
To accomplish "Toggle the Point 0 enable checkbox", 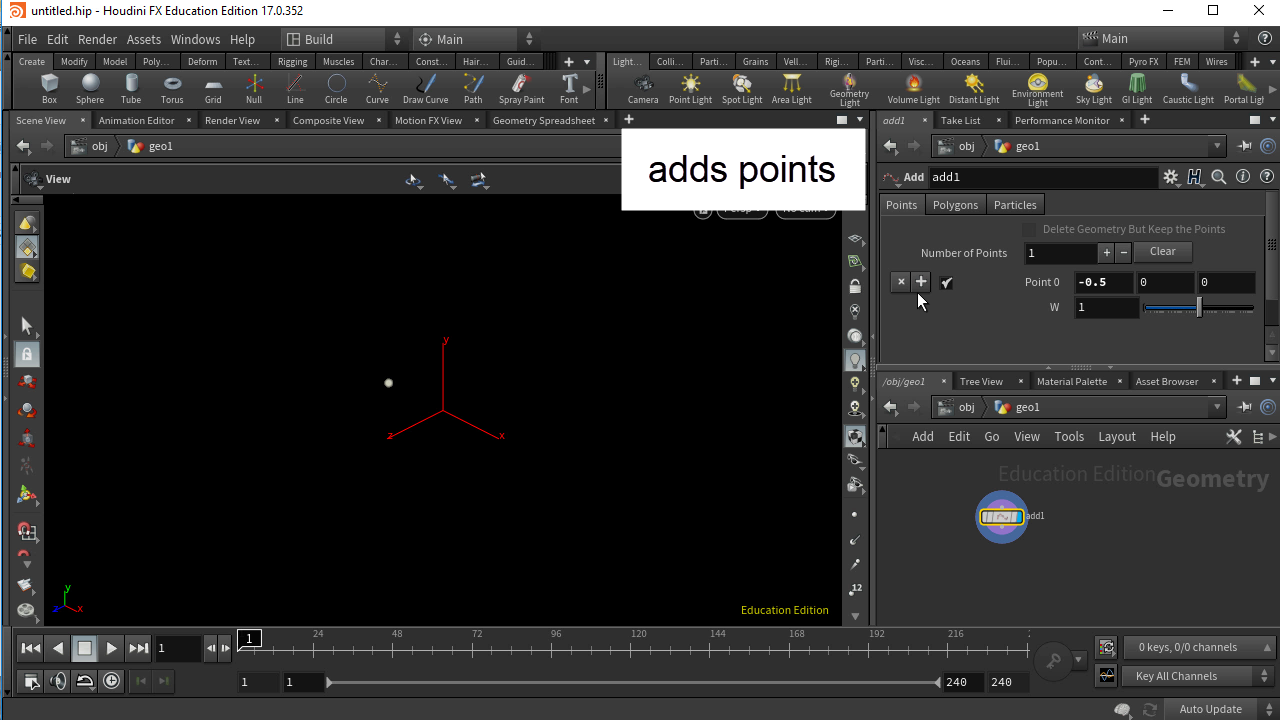I will [946, 283].
